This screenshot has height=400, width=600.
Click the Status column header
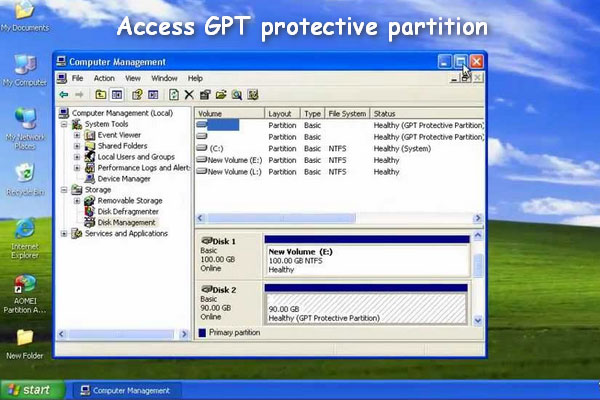pos(427,114)
